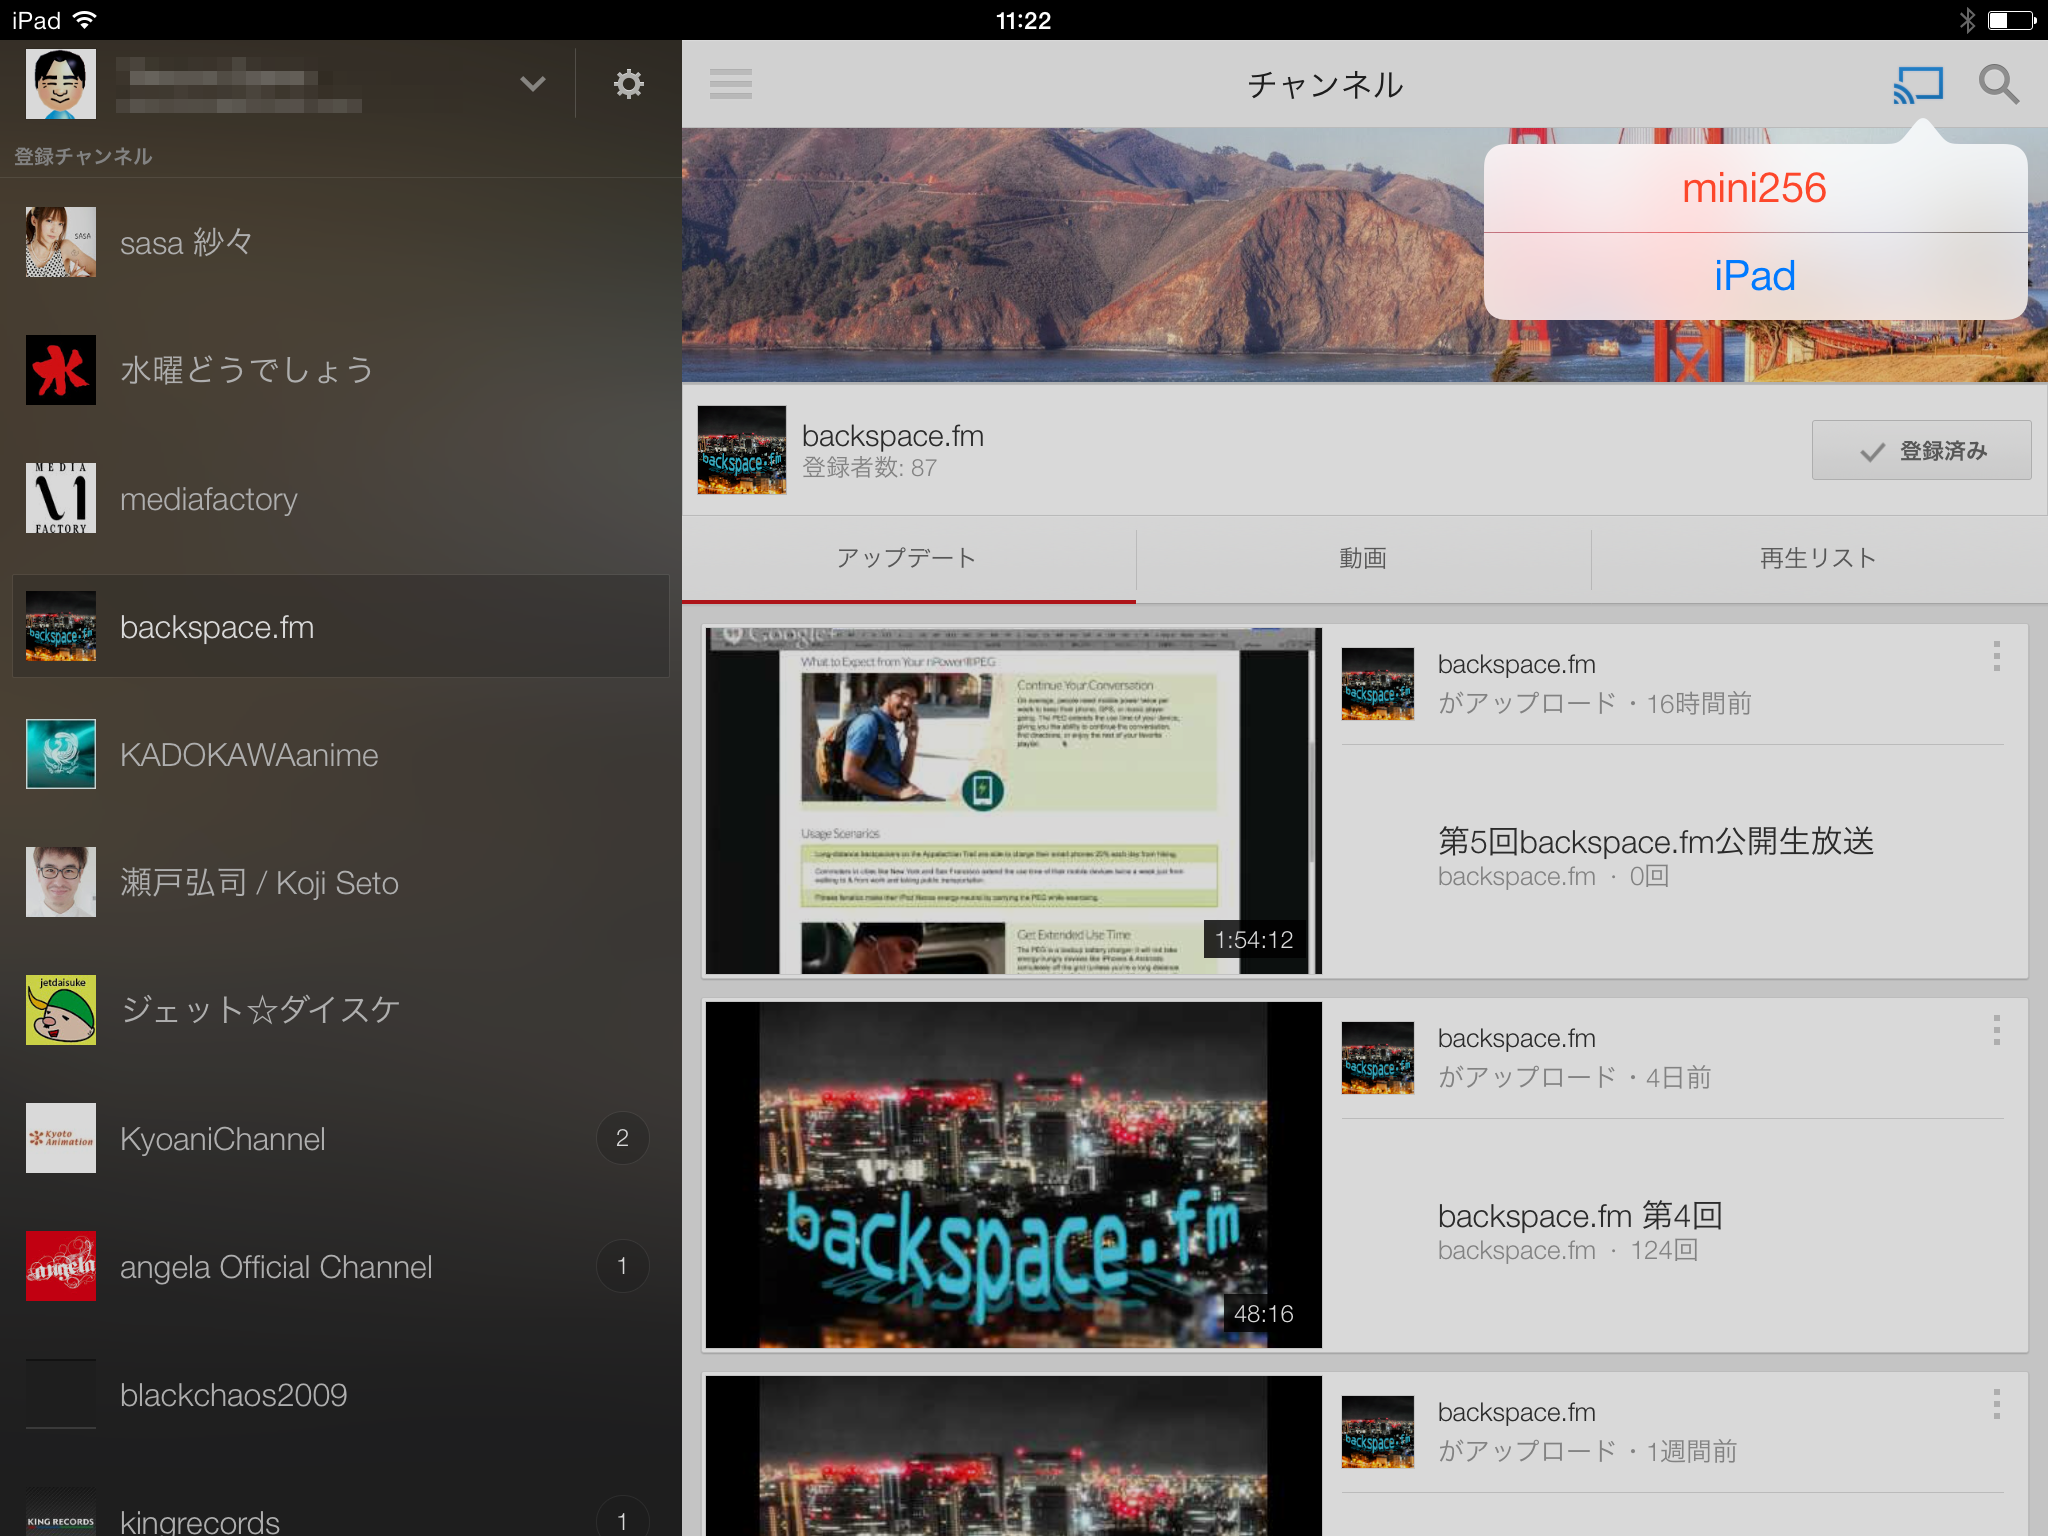Toggle the 登録済み subscribed button
The height and width of the screenshot is (1536, 2048).
[x=1921, y=451]
